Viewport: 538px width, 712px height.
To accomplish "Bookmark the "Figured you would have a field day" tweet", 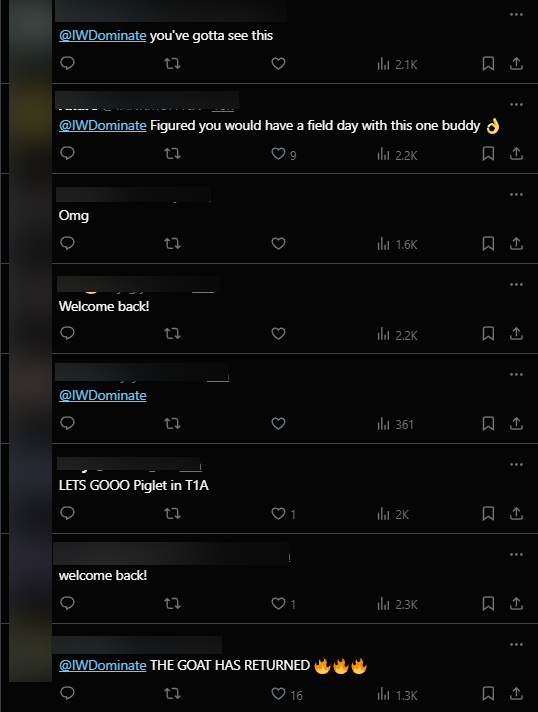I will coord(488,153).
